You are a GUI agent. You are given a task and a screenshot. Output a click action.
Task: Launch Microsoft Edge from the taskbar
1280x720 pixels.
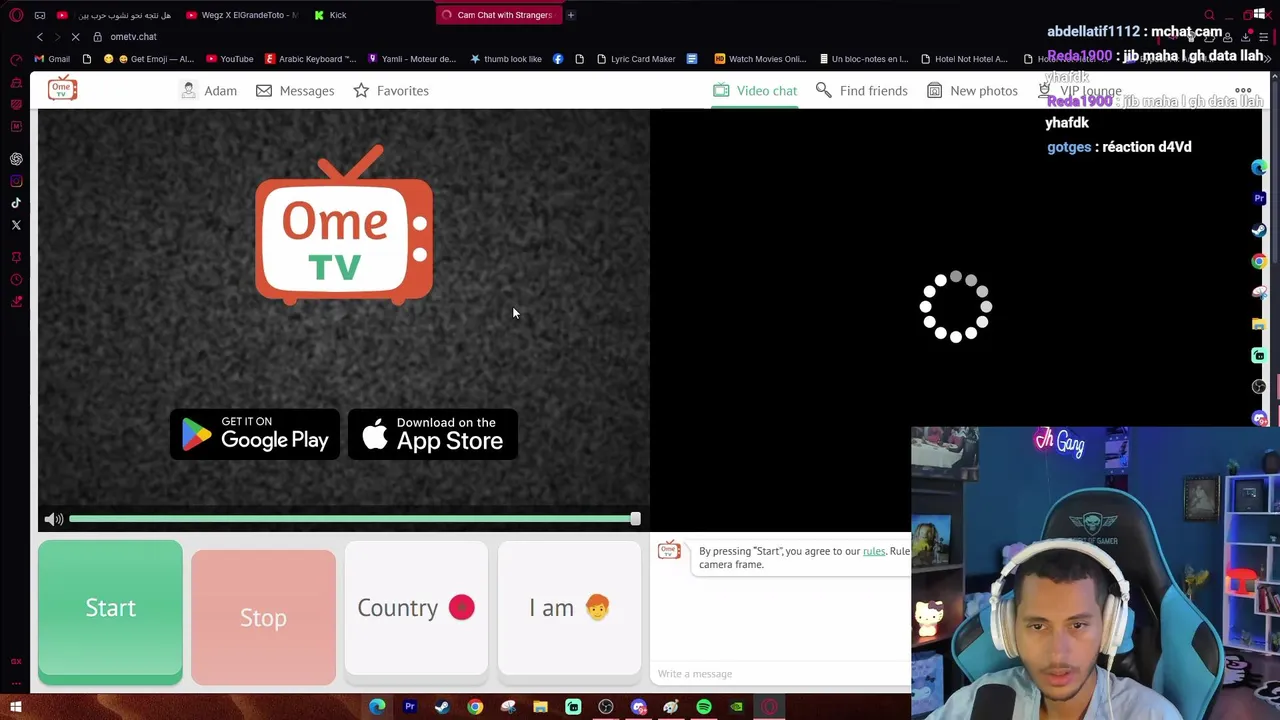[x=377, y=707]
